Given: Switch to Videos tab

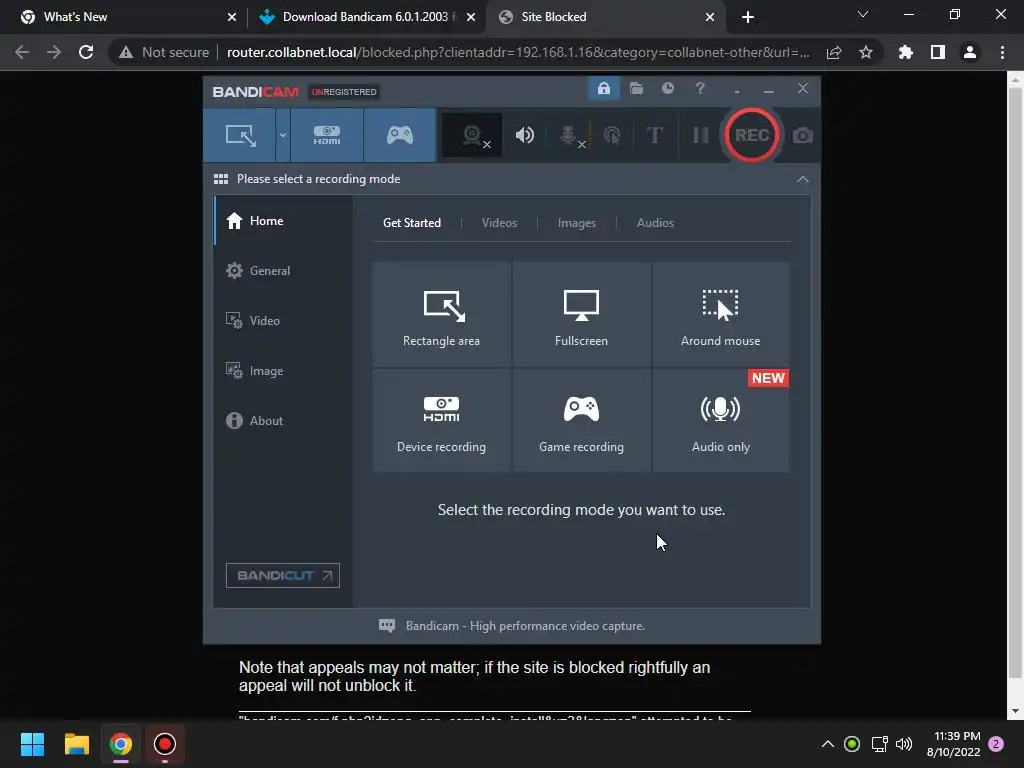Looking at the screenshot, I should coord(499,223).
